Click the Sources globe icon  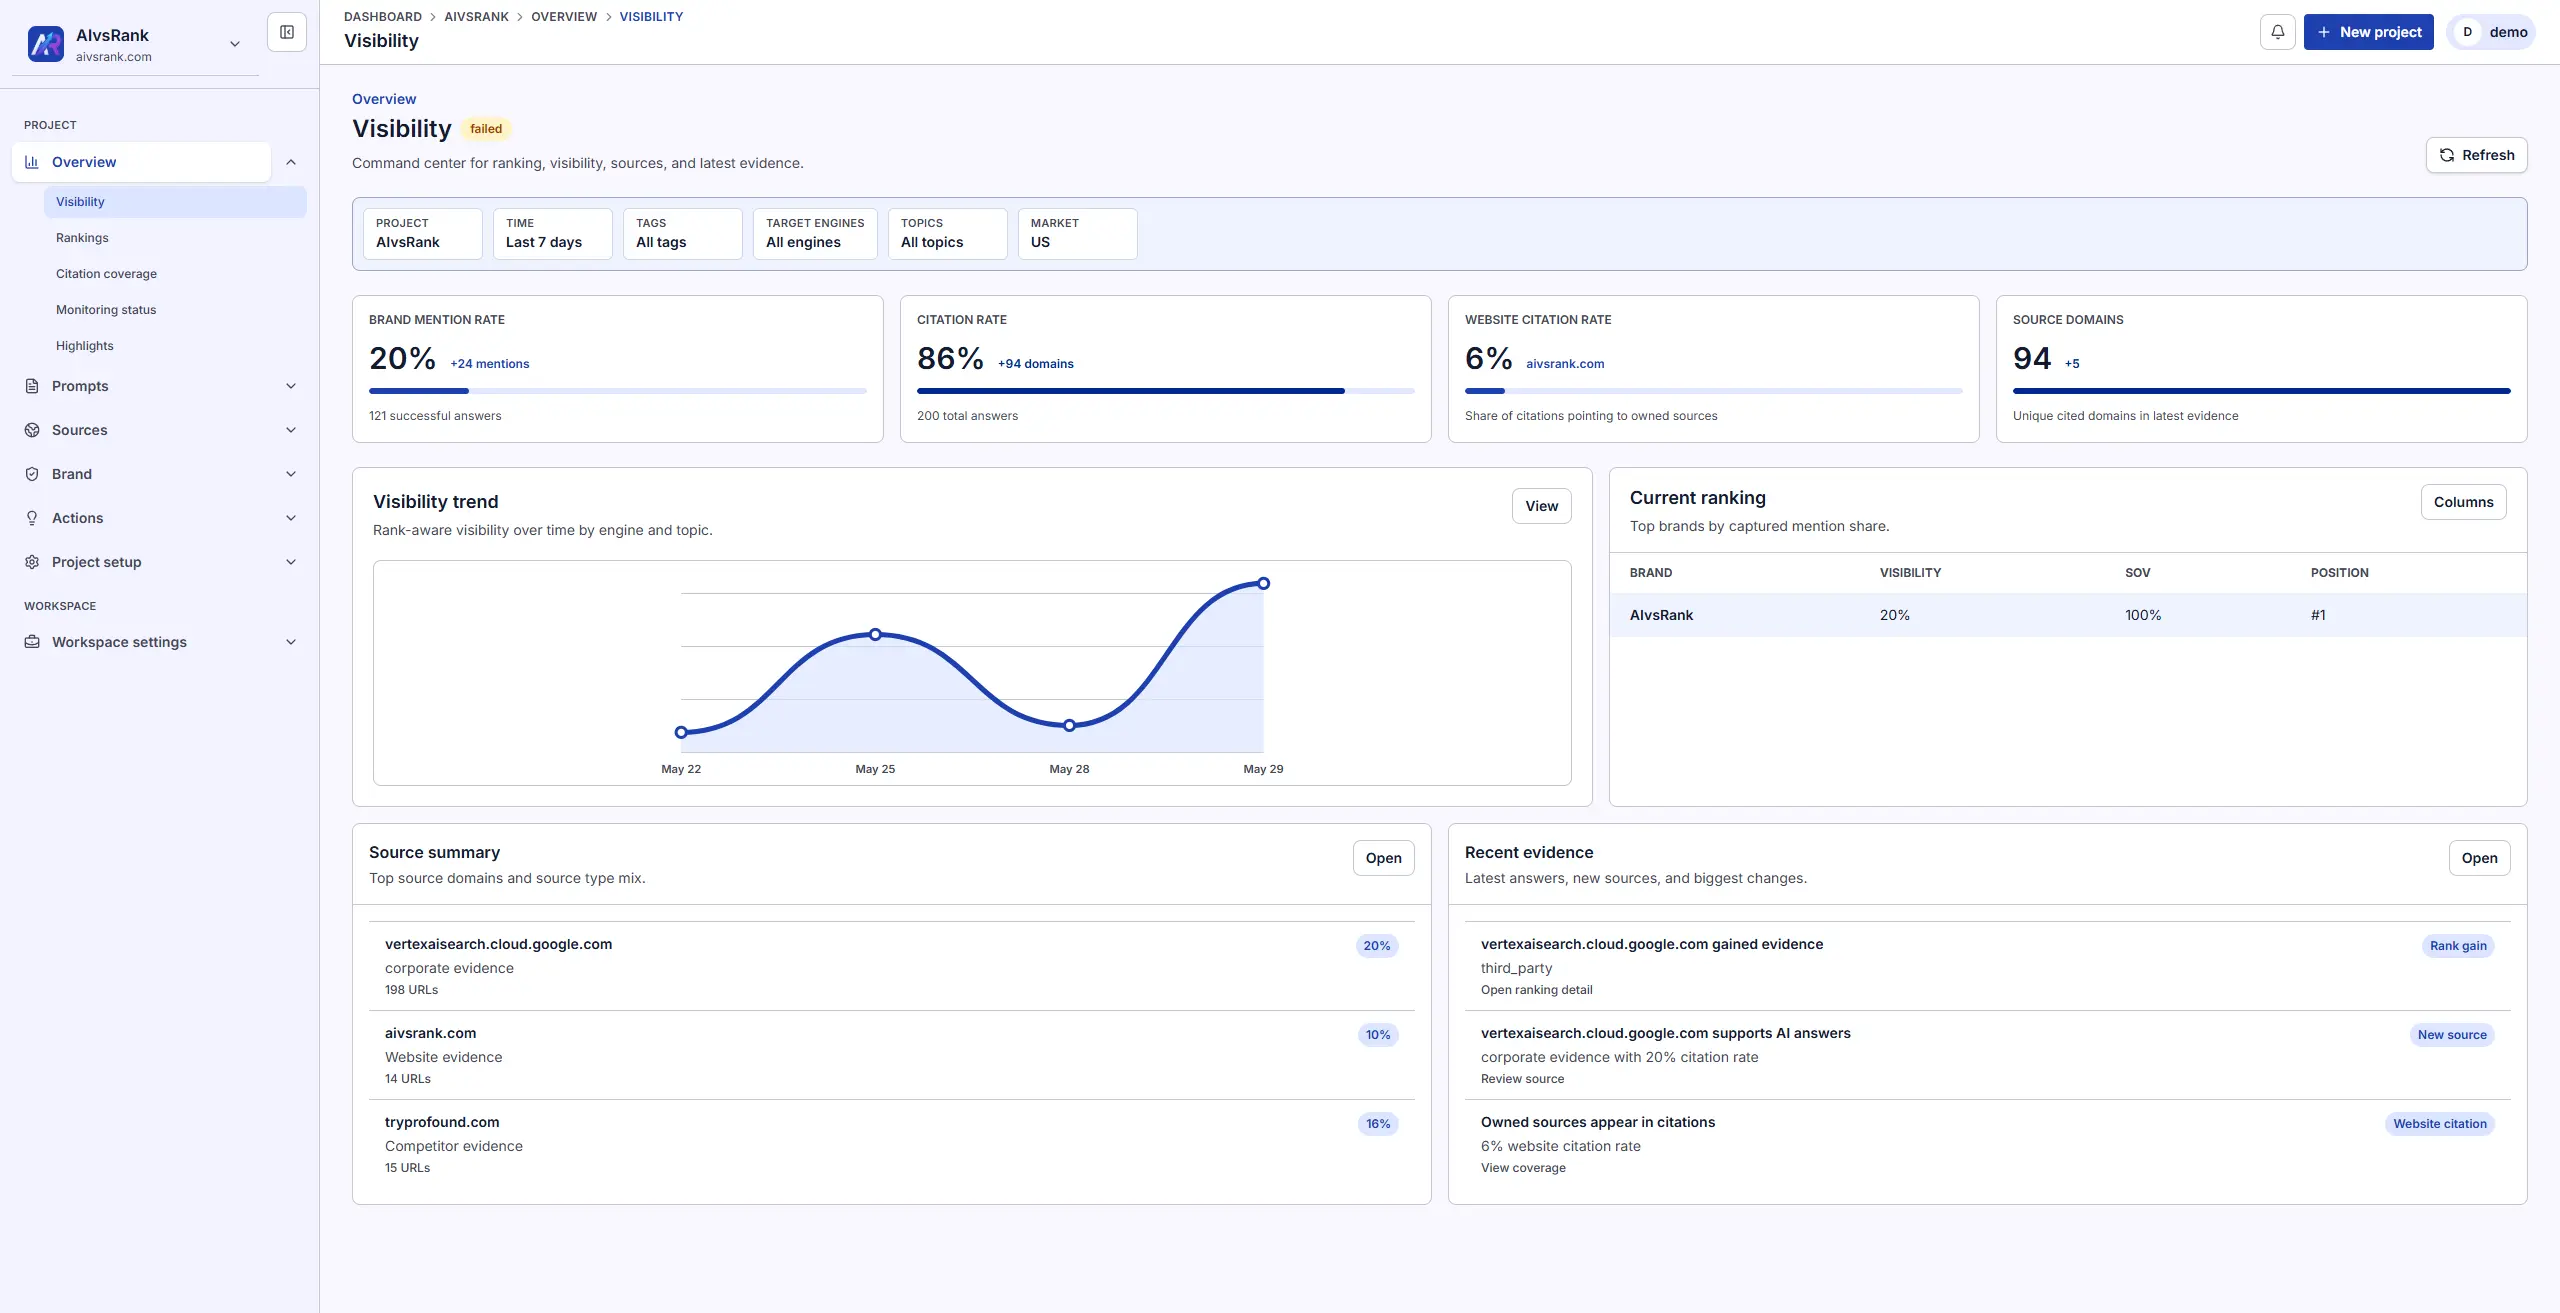[x=32, y=430]
